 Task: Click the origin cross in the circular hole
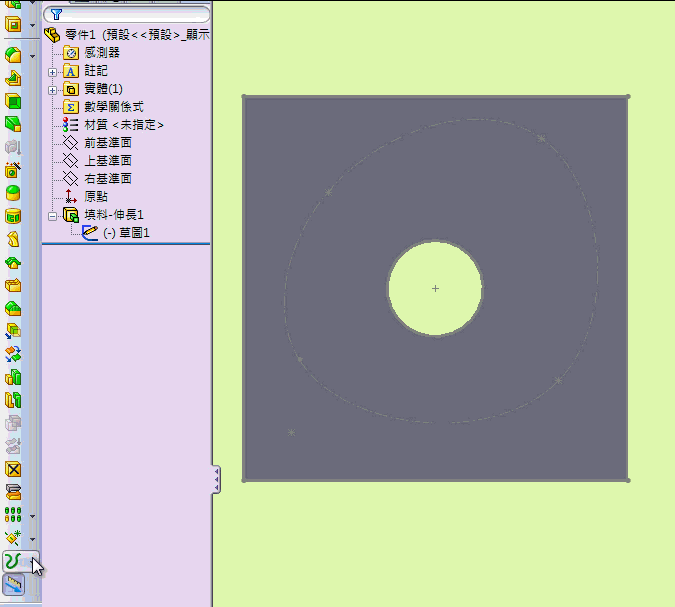(435, 288)
